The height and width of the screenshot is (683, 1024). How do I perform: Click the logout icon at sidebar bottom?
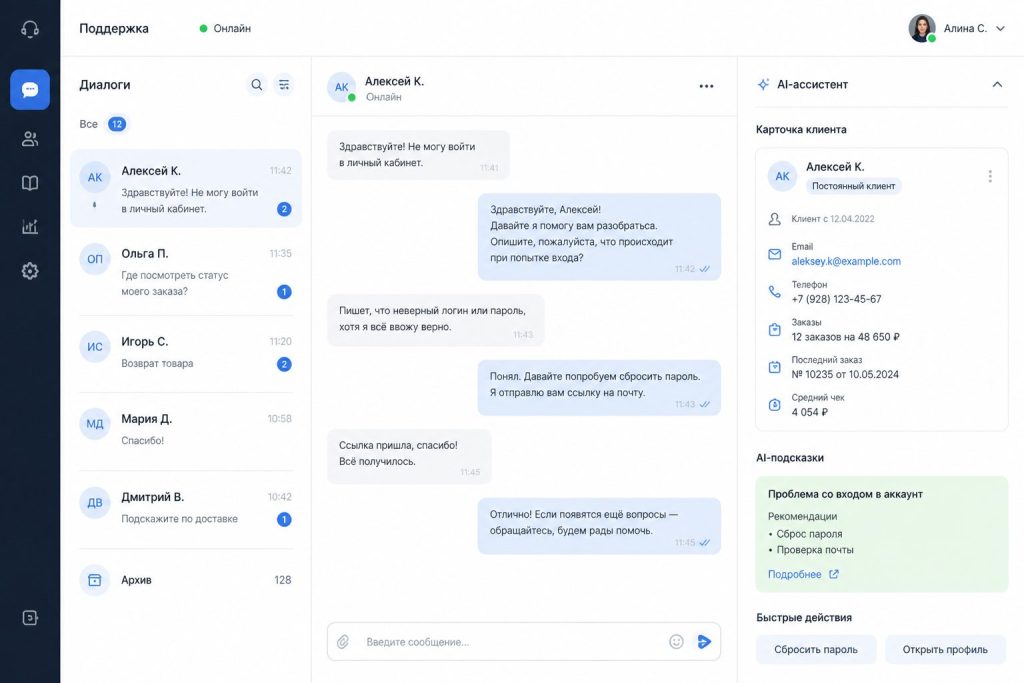pyautogui.click(x=30, y=618)
